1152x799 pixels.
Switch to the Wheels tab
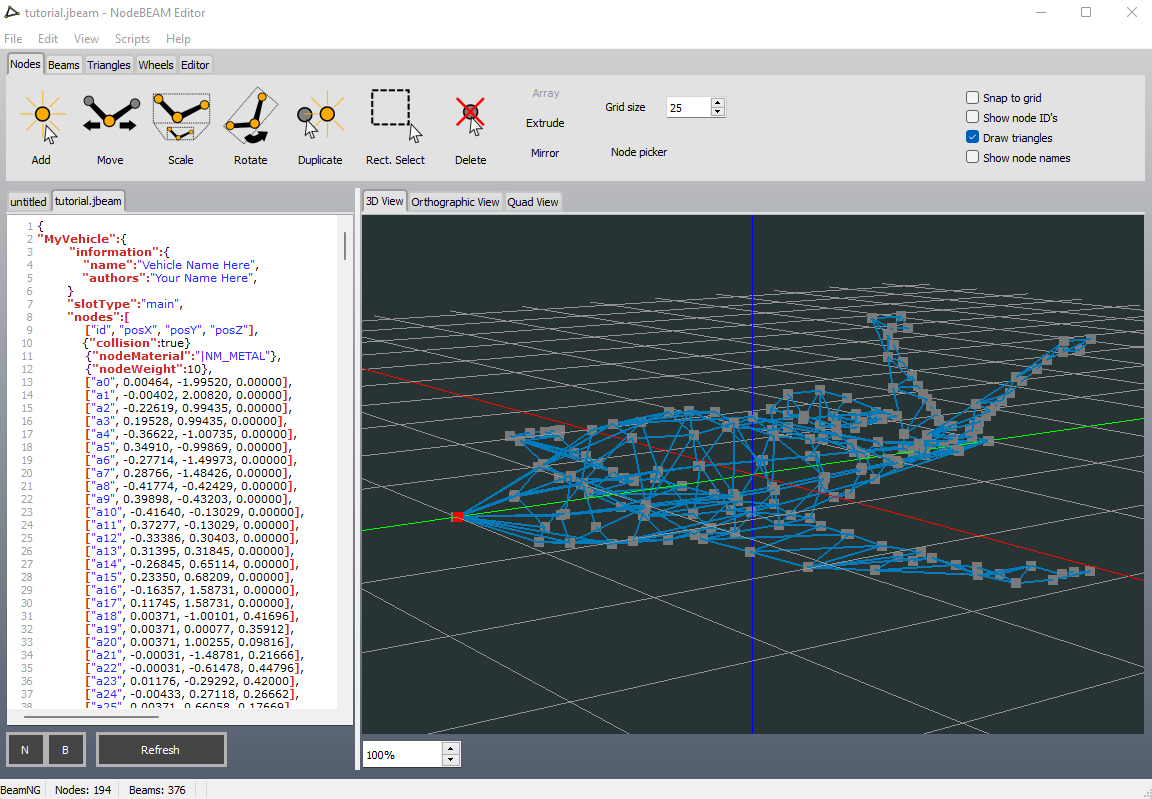156,65
